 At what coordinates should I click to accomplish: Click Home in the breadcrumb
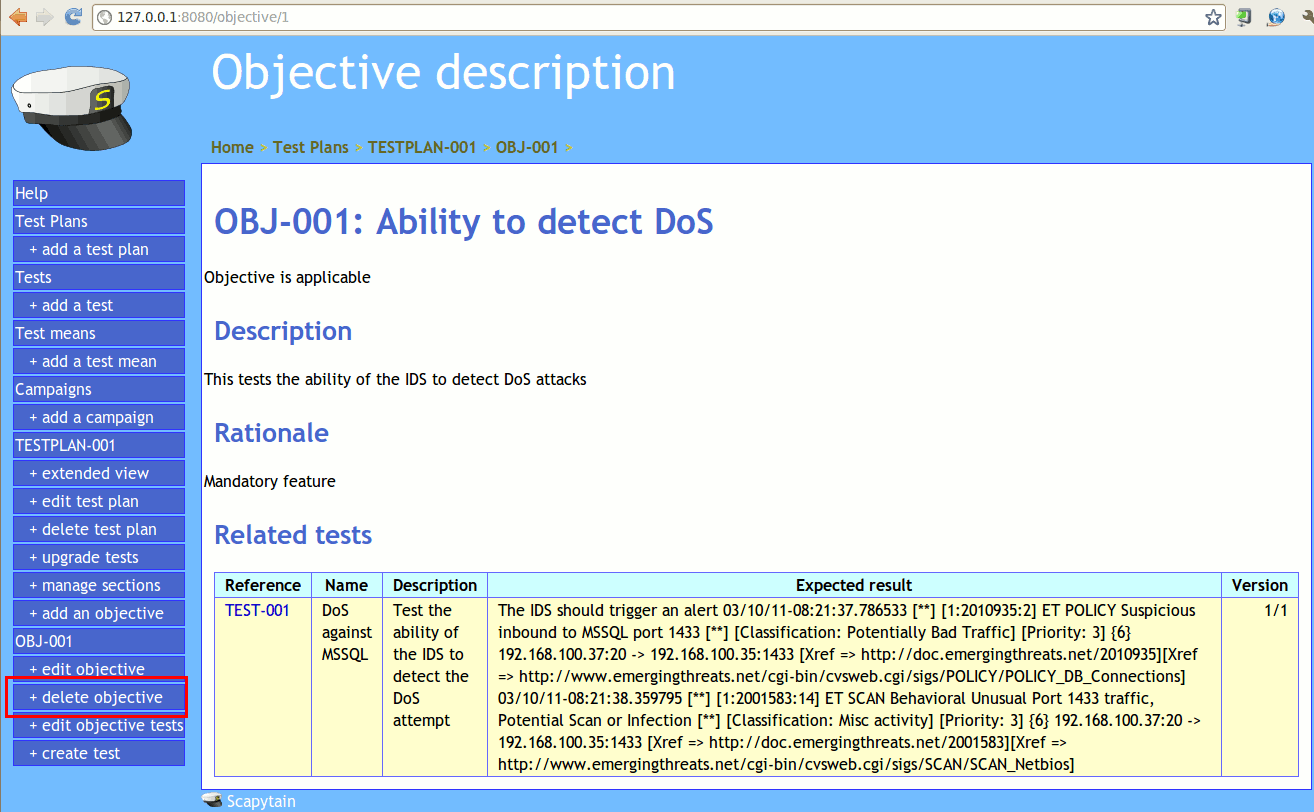[232, 147]
